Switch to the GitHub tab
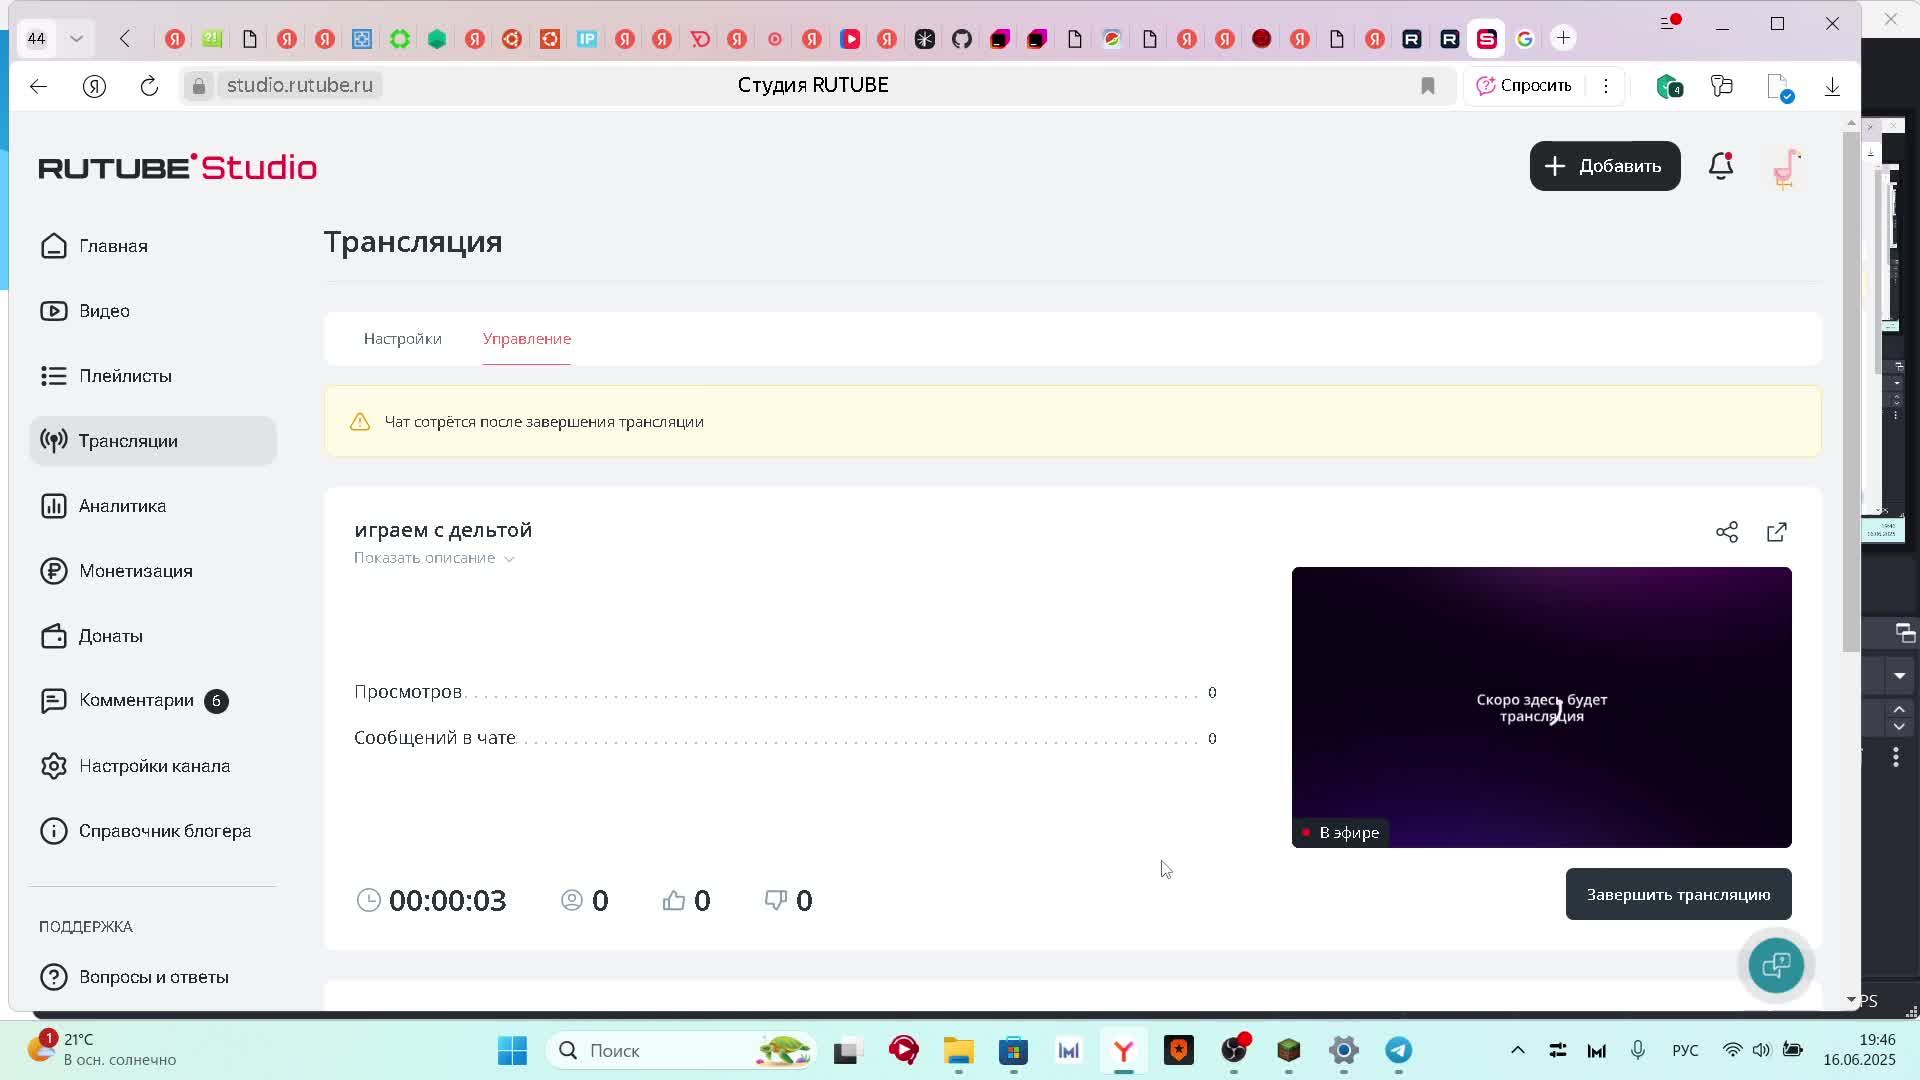The width and height of the screenshot is (1920, 1080). pyautogui.click(x=962, y=39)
